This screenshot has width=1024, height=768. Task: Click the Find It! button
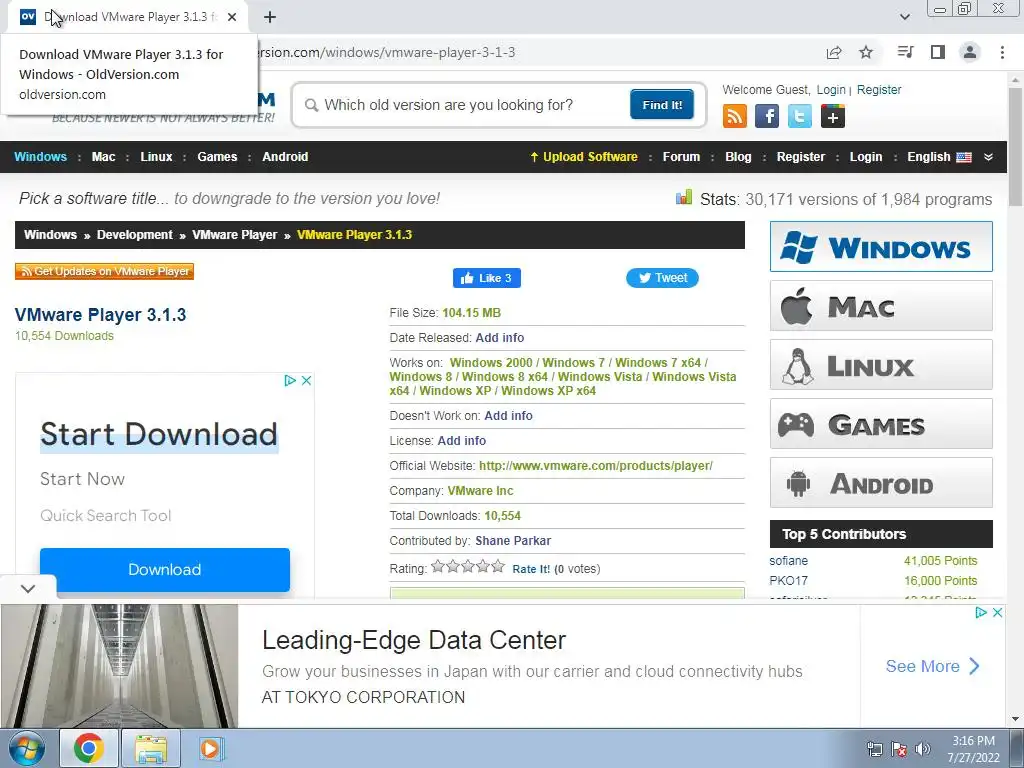[x=662, y=105]
